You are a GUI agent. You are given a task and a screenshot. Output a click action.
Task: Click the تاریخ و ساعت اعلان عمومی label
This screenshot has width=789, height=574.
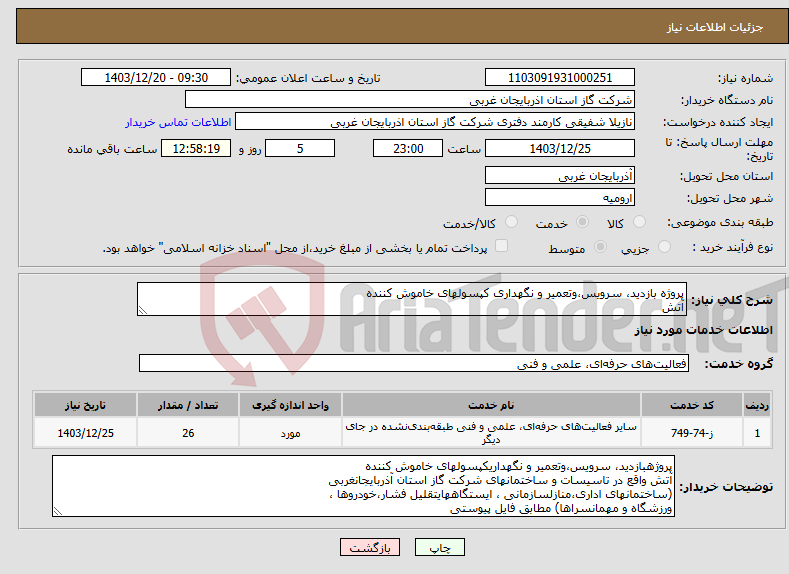(x=308, y=78)
